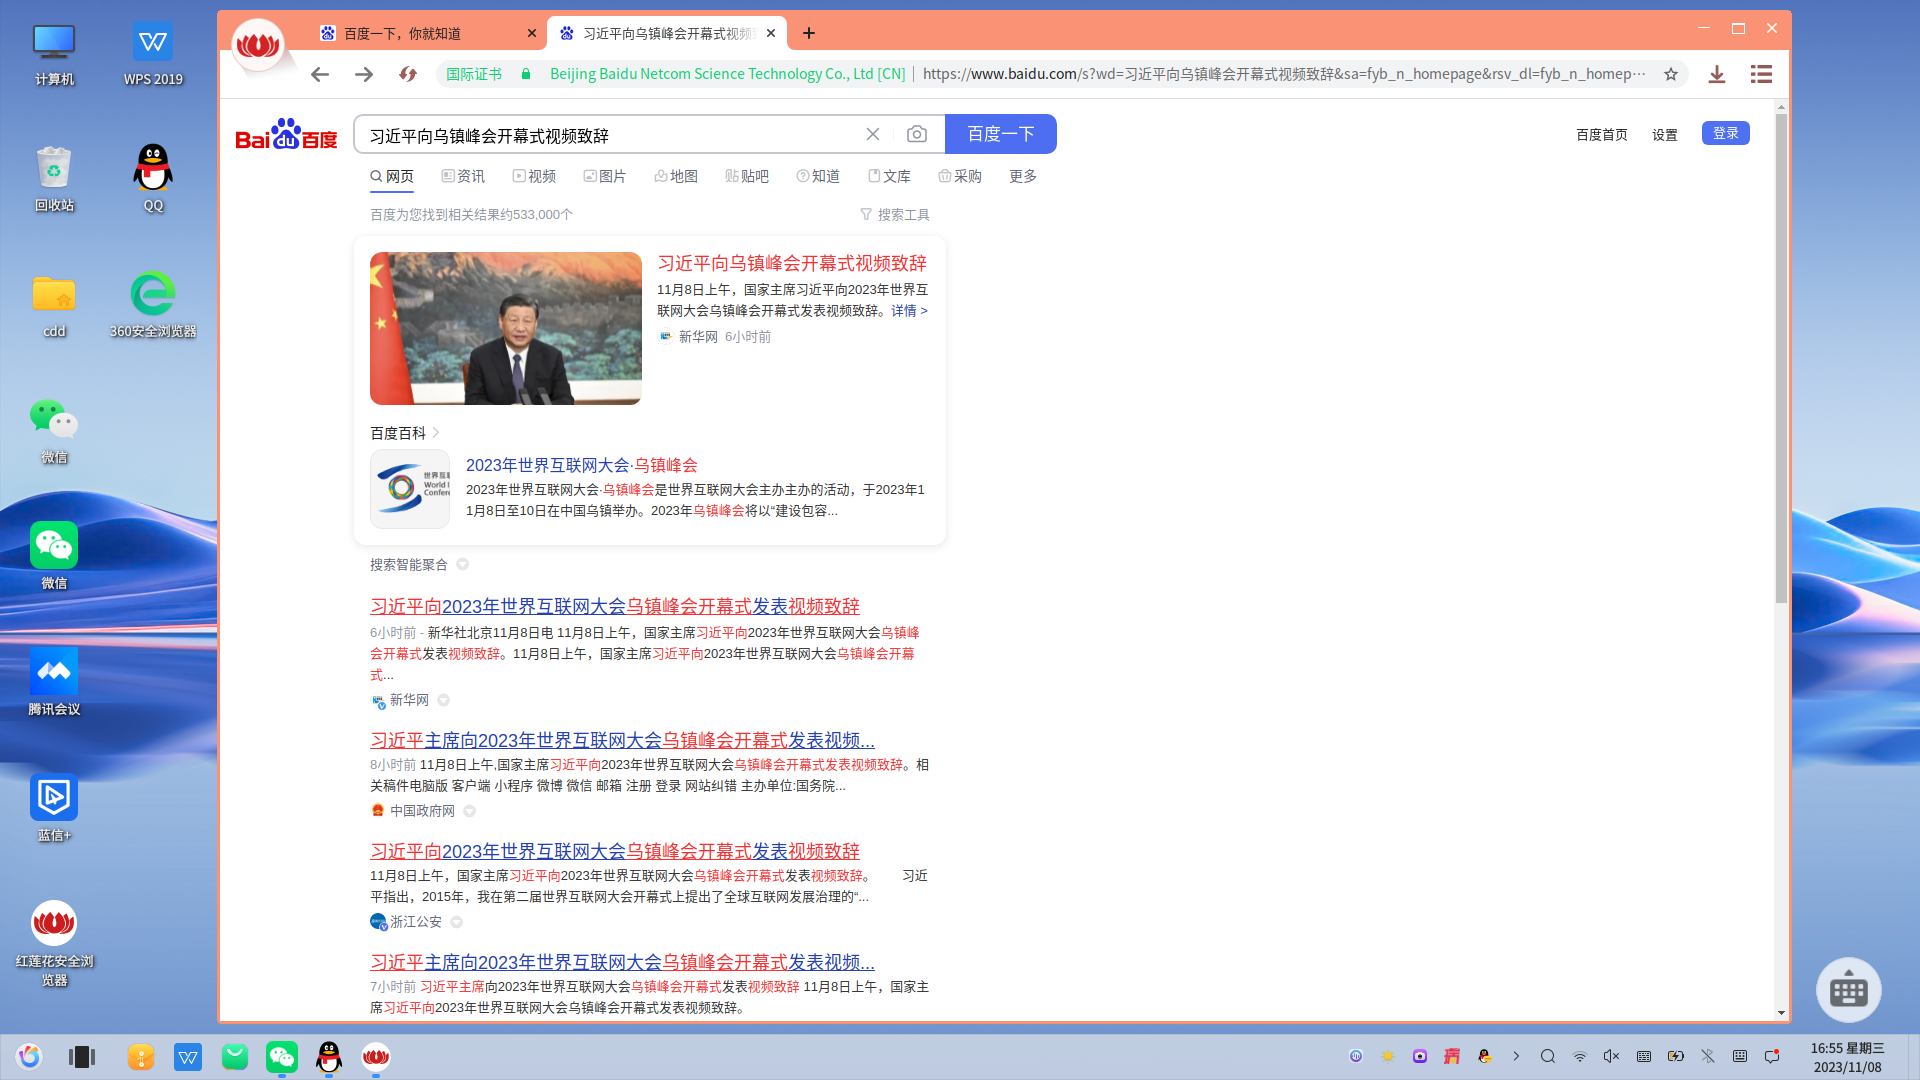Clear the search box with X icon
Image resolution: width=1920 pixels, height=1080 pixels.
click(x=873, y=134)
